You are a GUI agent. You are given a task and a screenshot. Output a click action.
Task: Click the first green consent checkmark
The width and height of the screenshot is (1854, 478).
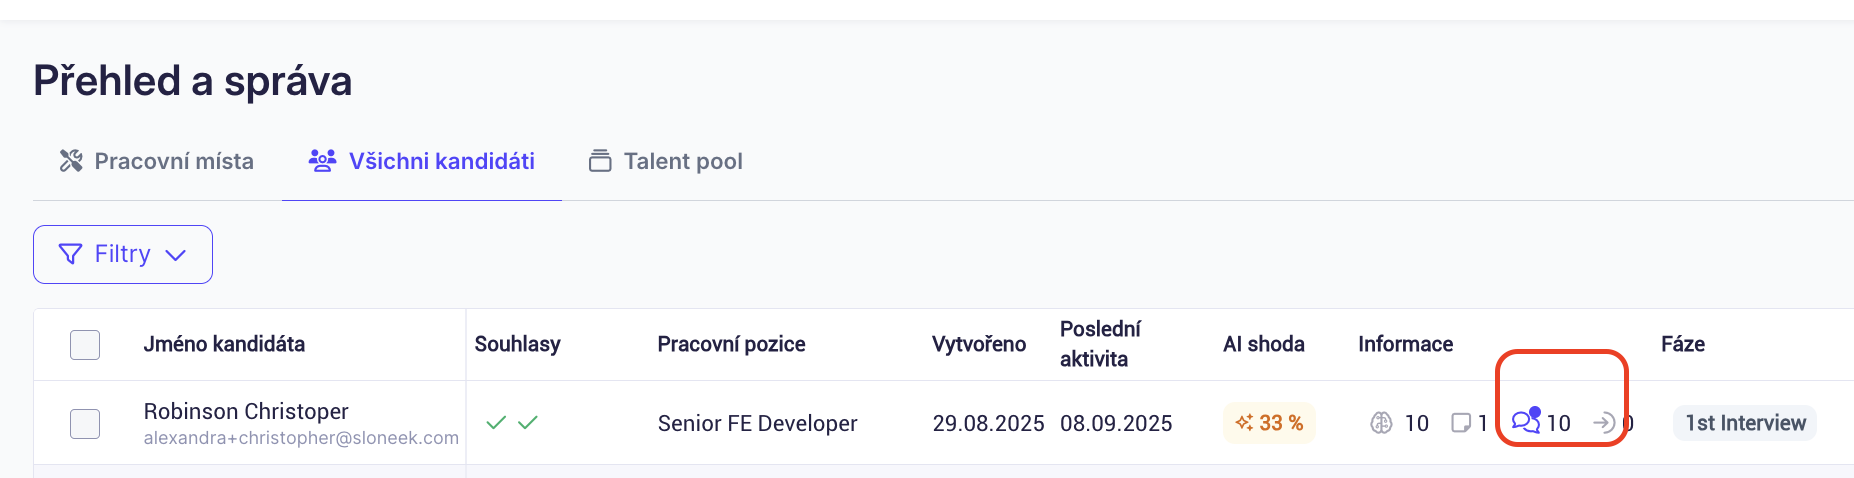[496, 423]
